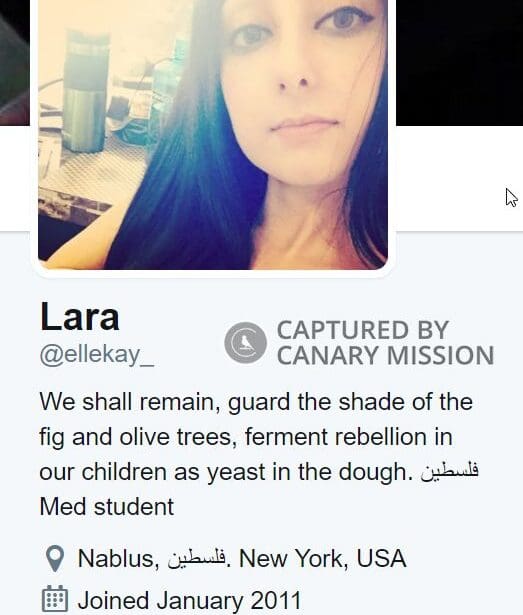Open the profile avatar photo
The width and height of the screenshot is (523, 615).
(x=213, y=135)
